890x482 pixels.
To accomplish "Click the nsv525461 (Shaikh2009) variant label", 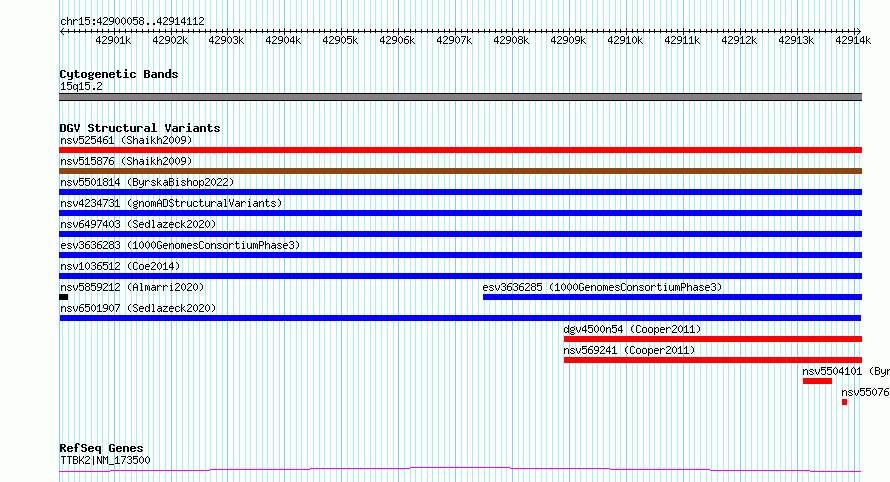I will [126, 140].
